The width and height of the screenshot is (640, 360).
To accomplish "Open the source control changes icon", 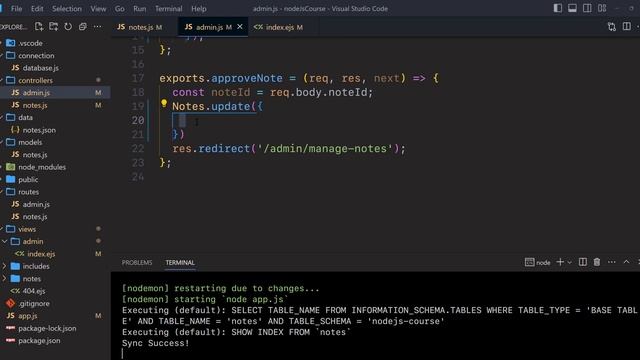I will point(611,27).
